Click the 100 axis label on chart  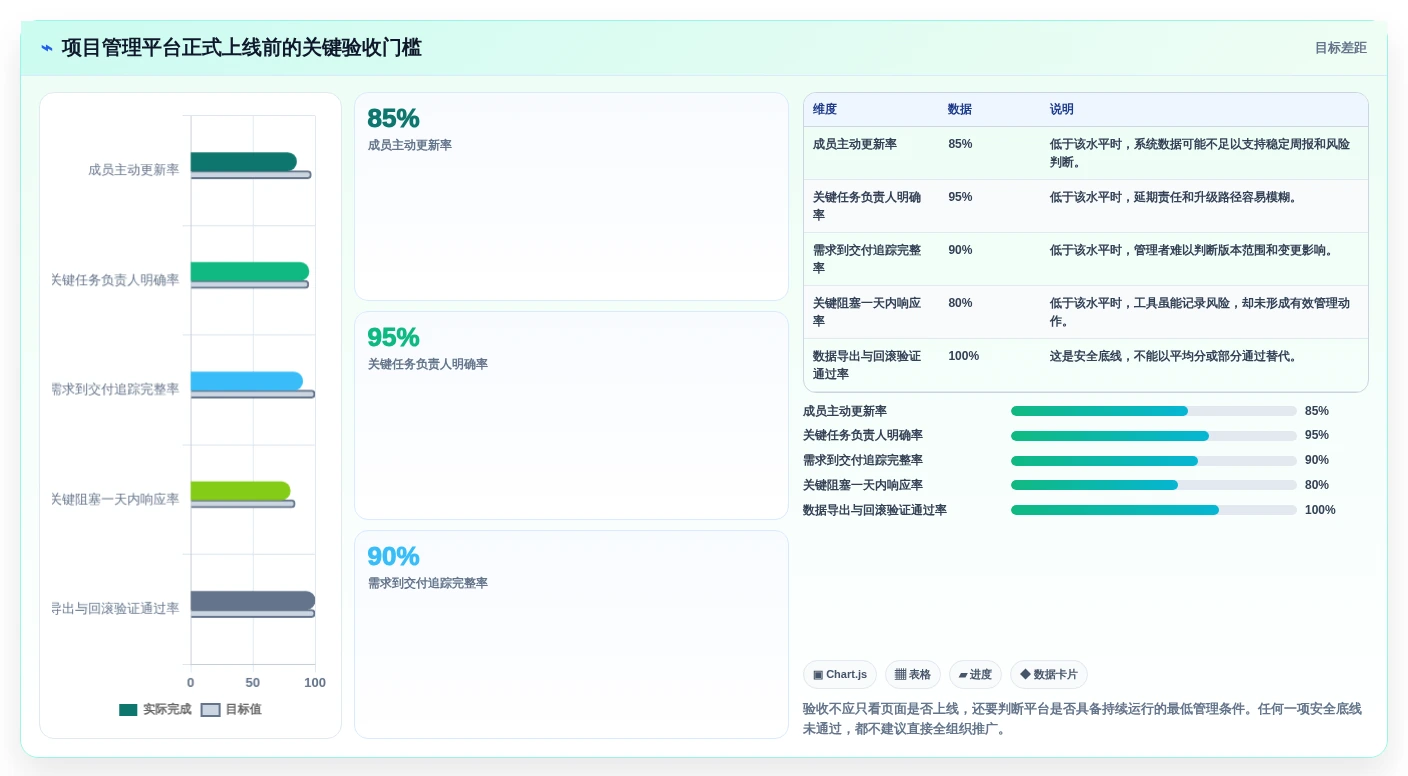tap(315, 683)
